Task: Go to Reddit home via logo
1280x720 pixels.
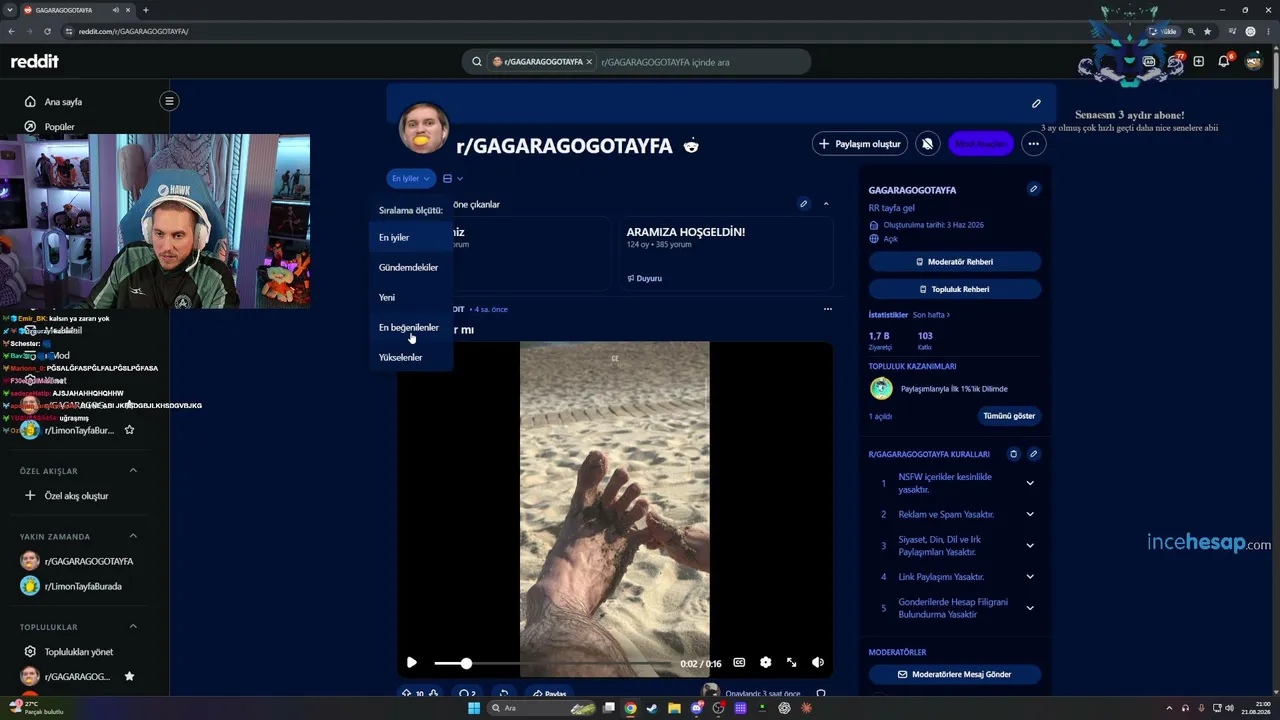Action: pyautogui.click(x=35, y=62)
